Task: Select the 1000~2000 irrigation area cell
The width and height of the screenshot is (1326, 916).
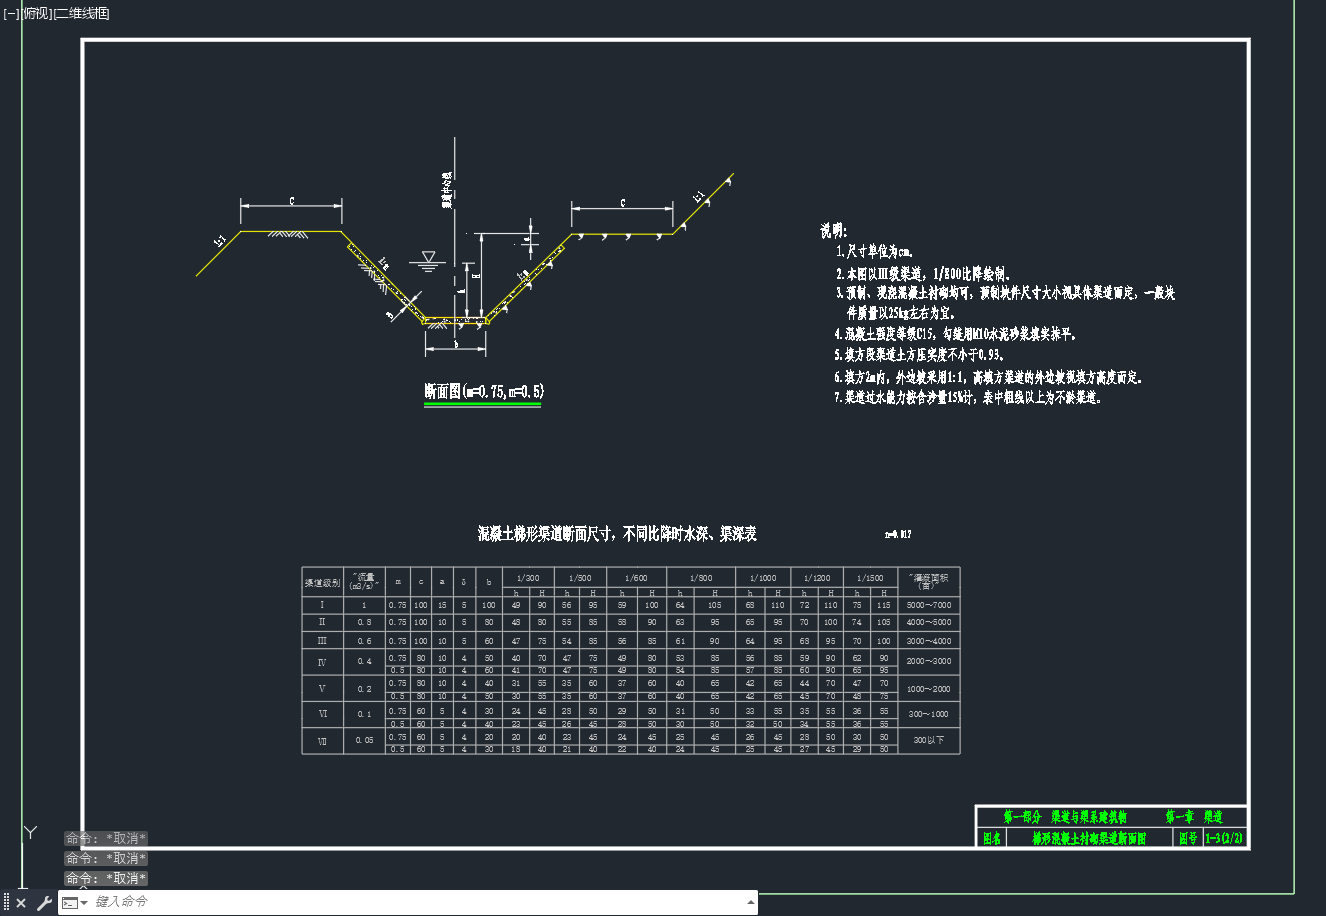Action: [928, 689]
